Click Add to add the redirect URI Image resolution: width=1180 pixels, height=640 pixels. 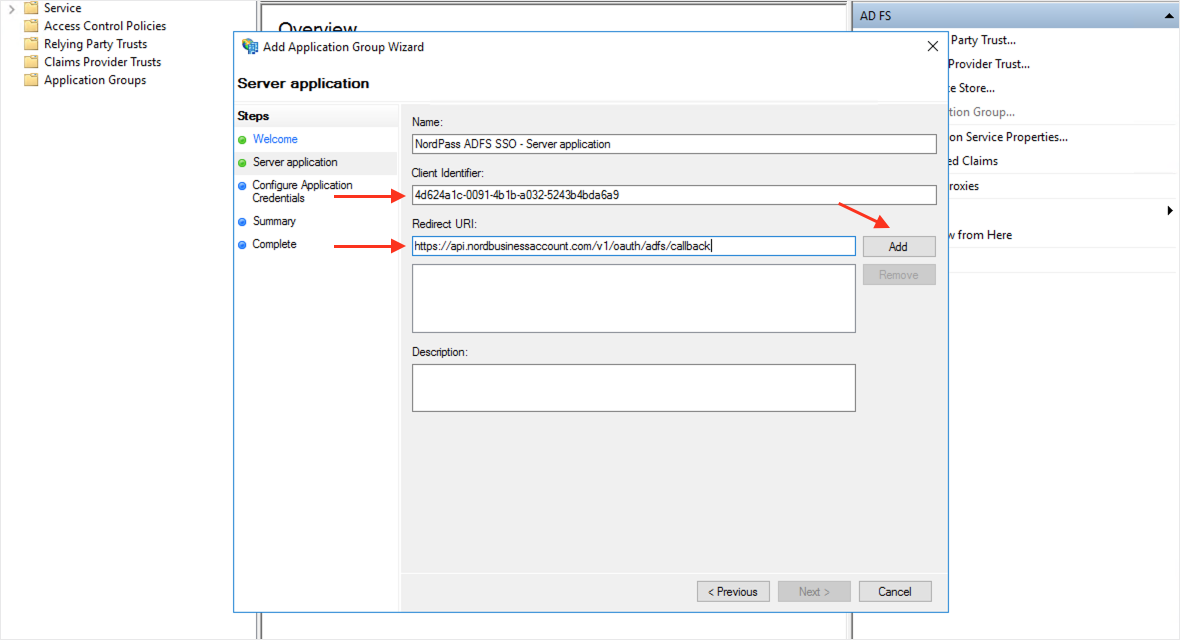pos(899,246)
